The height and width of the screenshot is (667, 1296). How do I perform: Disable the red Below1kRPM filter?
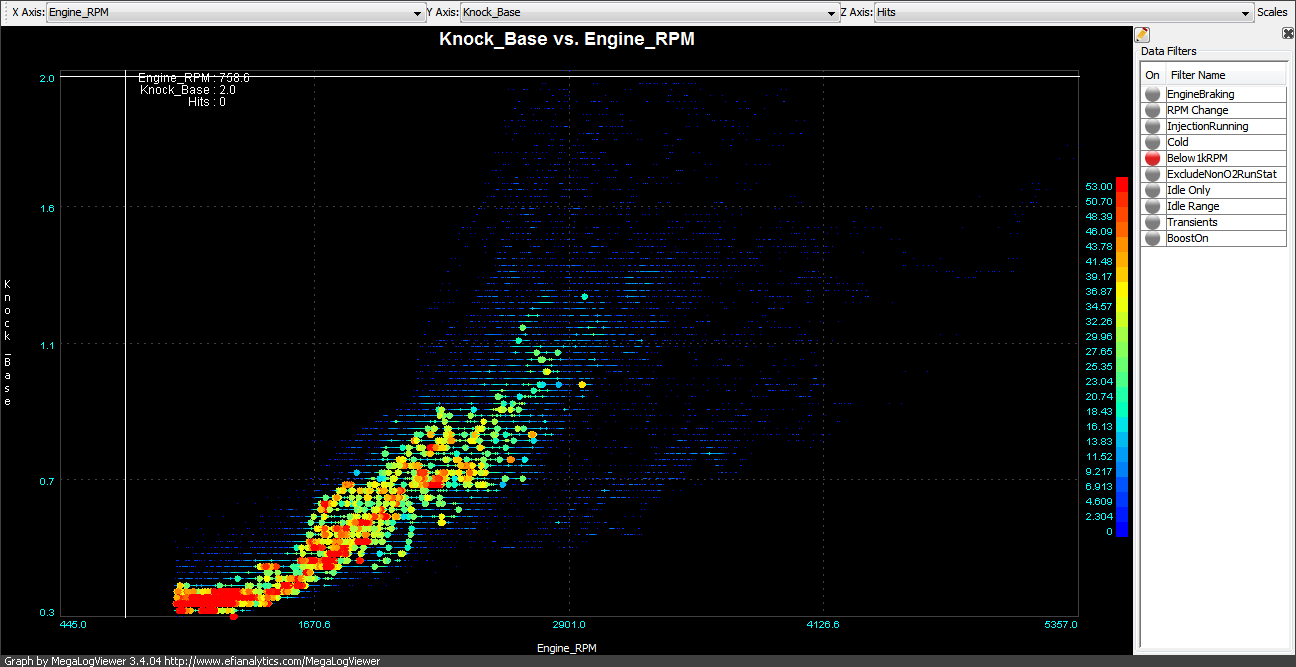coord(1153,158)
